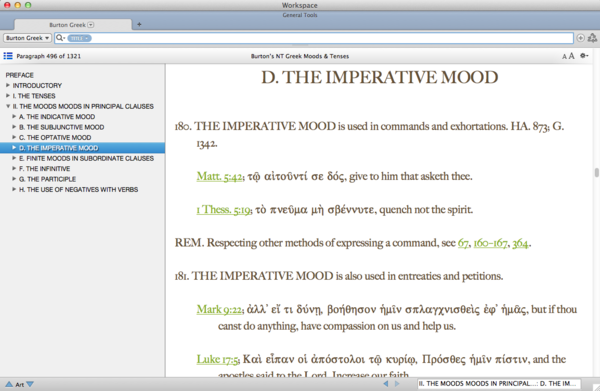Screen dimensions: 600x391
Task: Click the add plus icon beside search field
Action: click(x=580, y=38)
